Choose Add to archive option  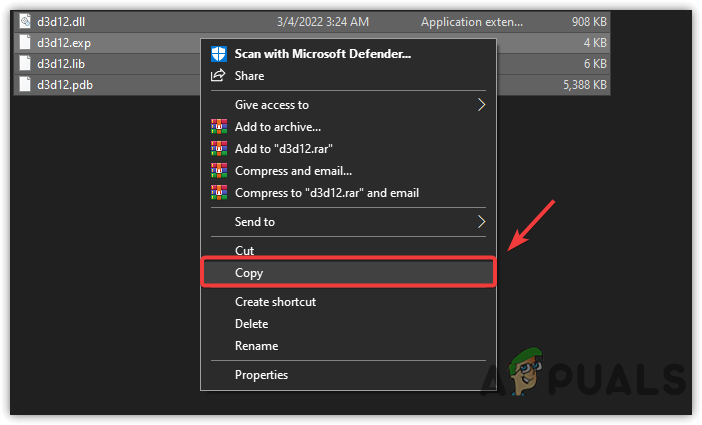348,127
